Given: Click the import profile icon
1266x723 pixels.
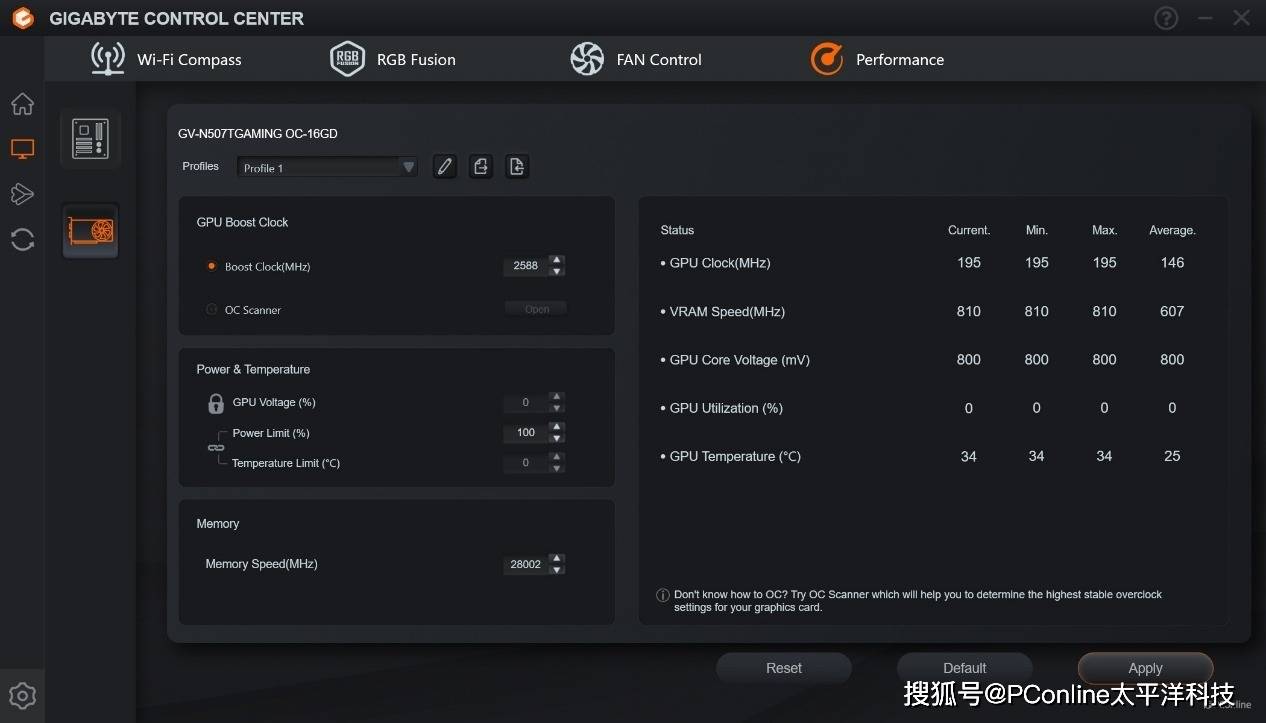Looking at the screenshot, I should (517, 167).
